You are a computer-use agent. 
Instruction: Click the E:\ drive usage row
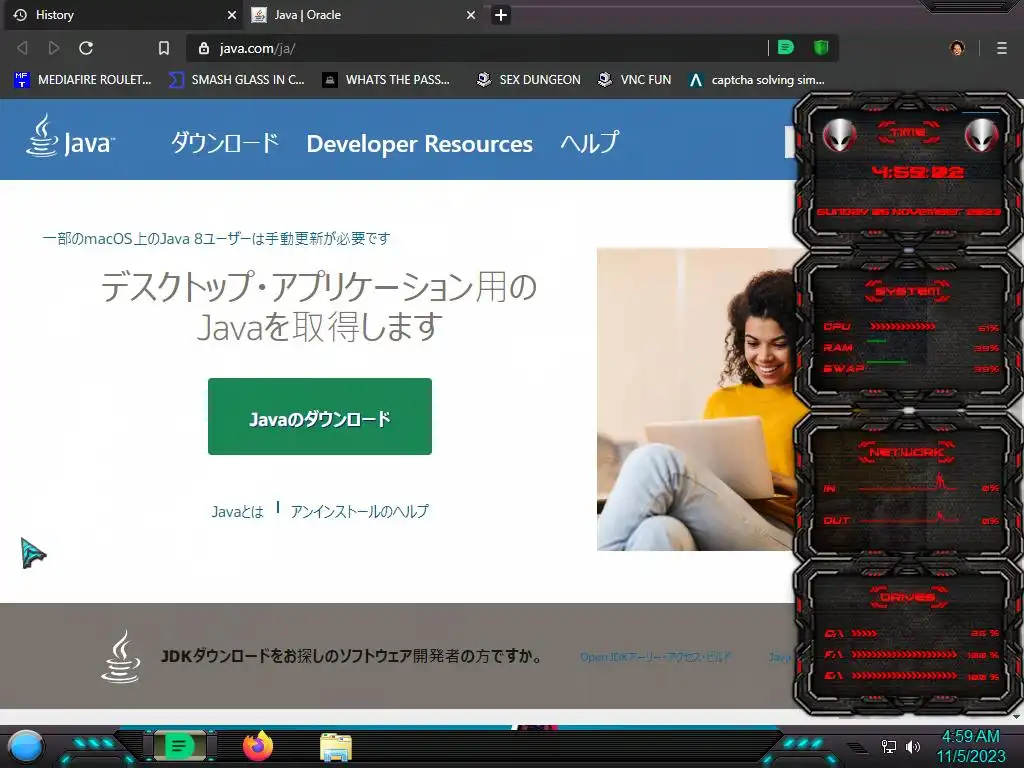tap(911, 675)
